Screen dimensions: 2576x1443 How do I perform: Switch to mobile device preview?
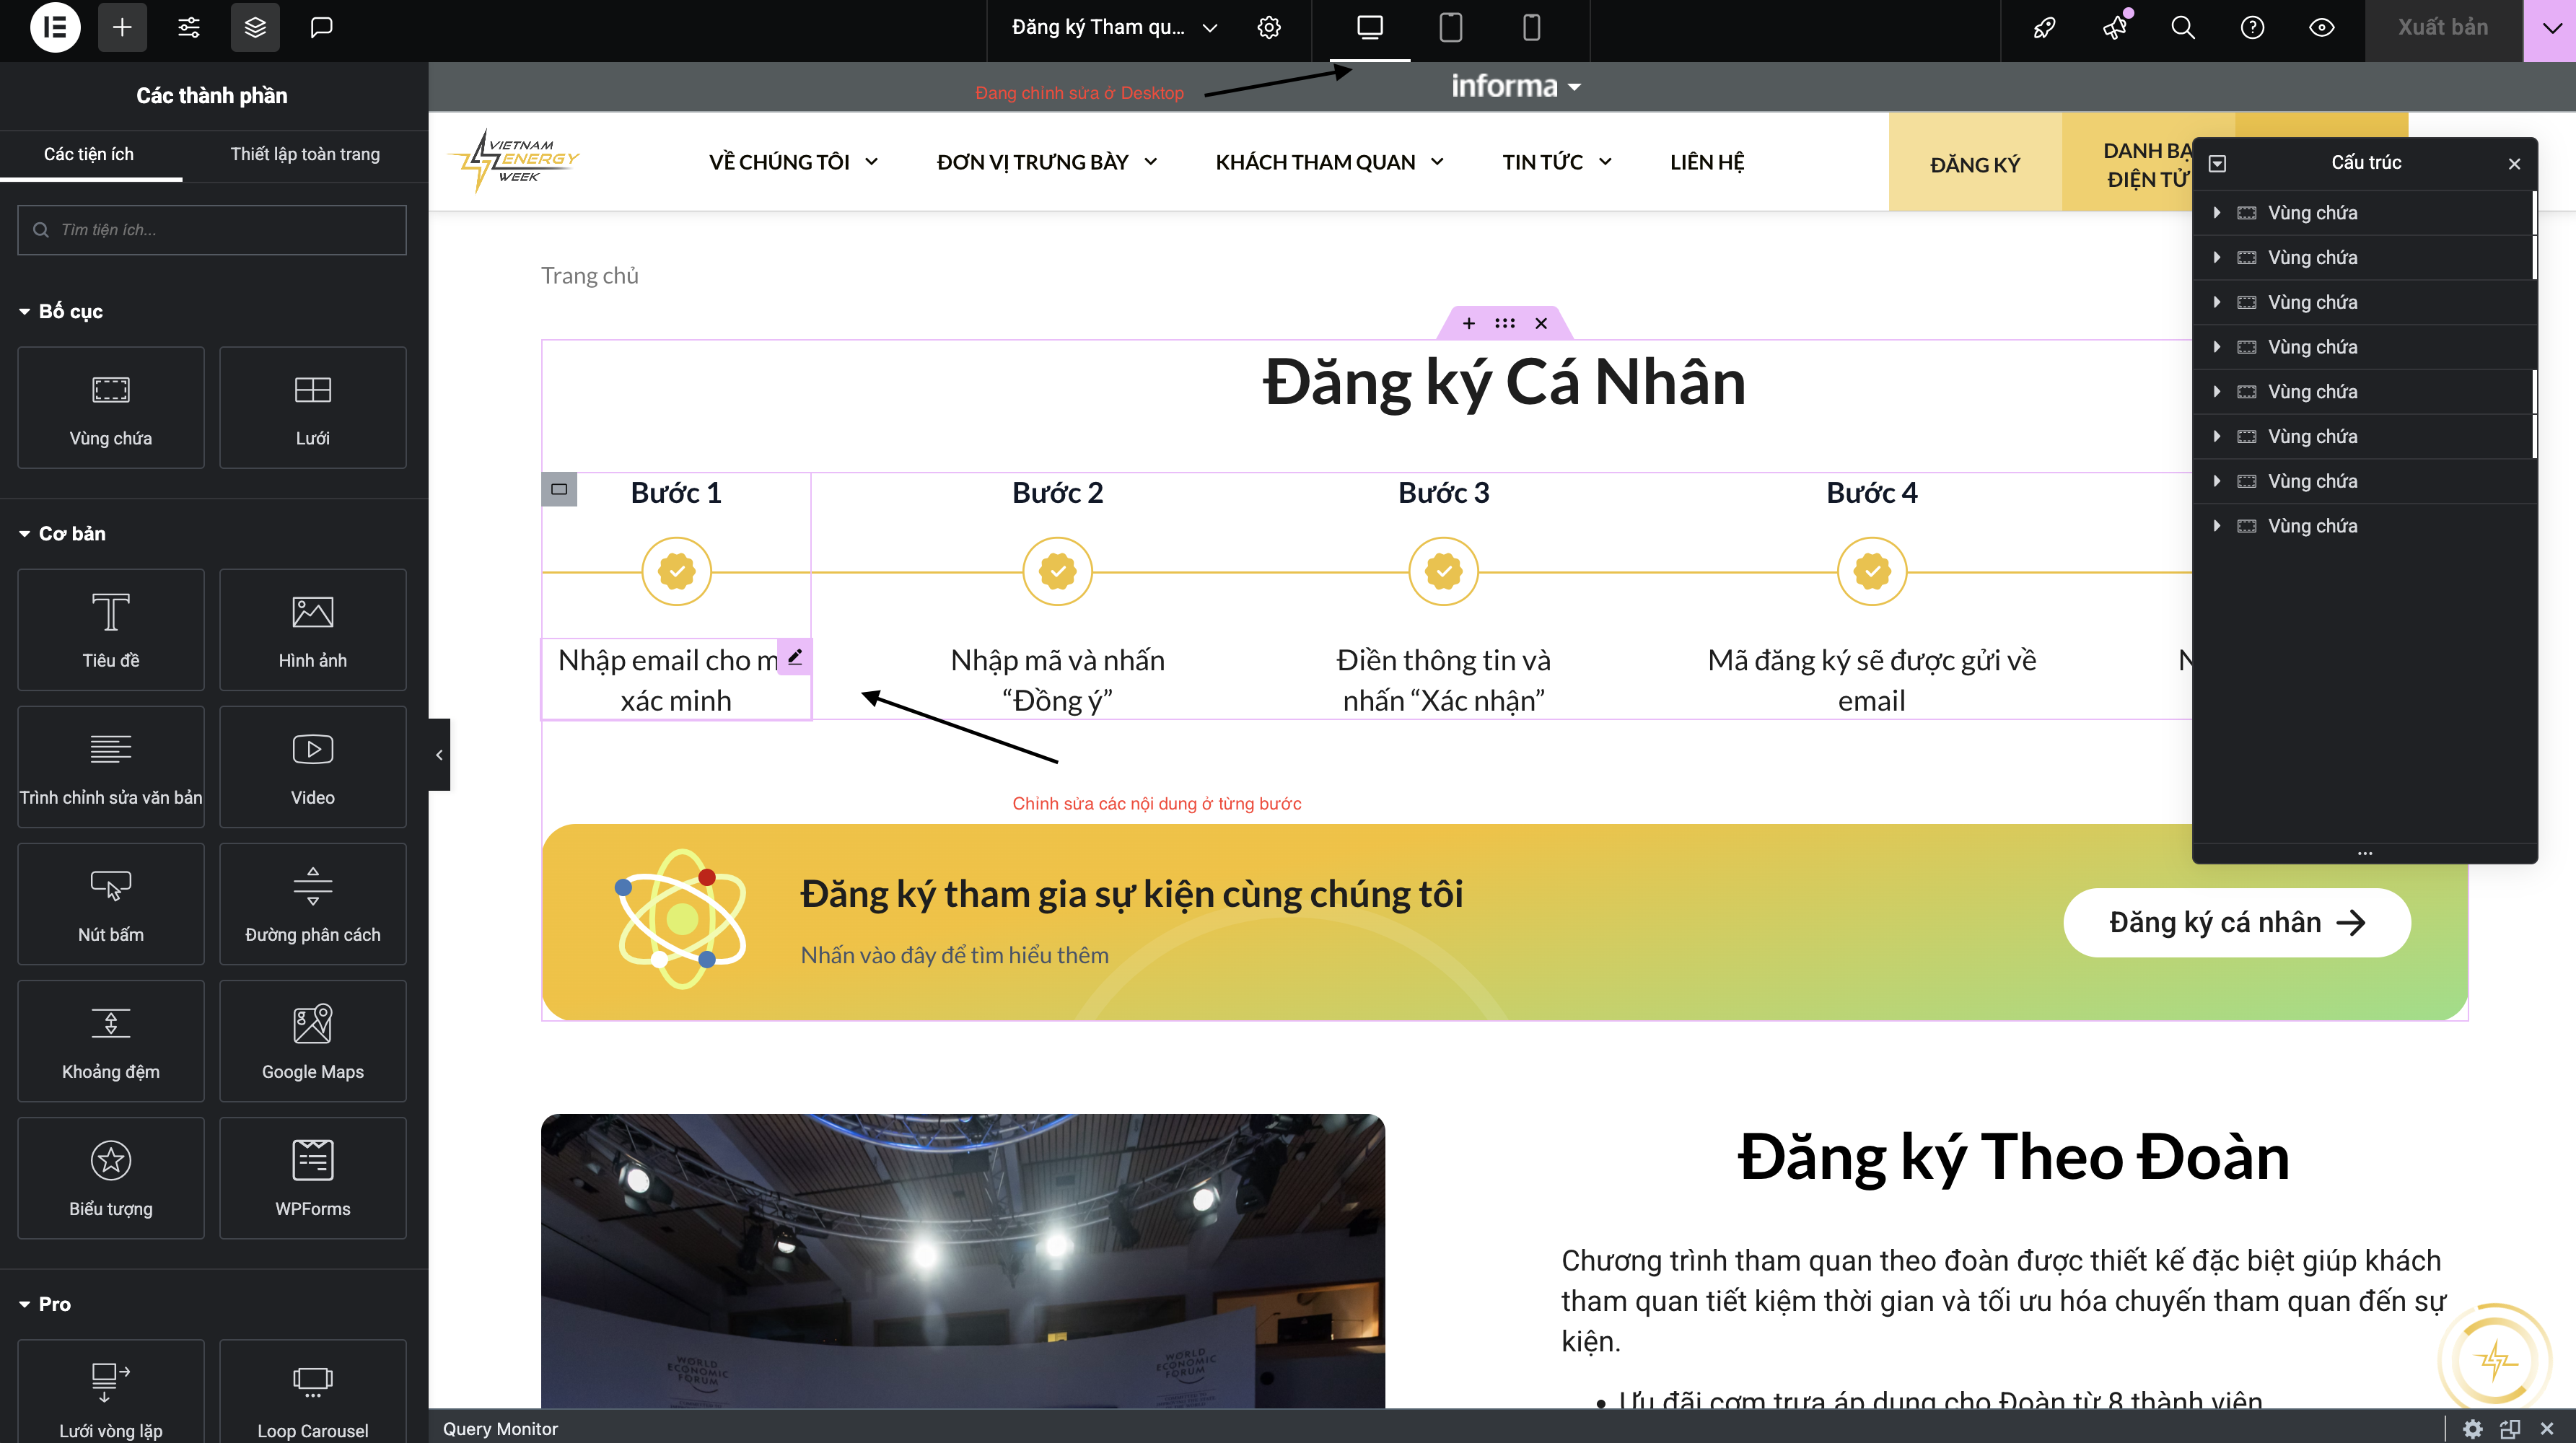(x=1531, y=27)
